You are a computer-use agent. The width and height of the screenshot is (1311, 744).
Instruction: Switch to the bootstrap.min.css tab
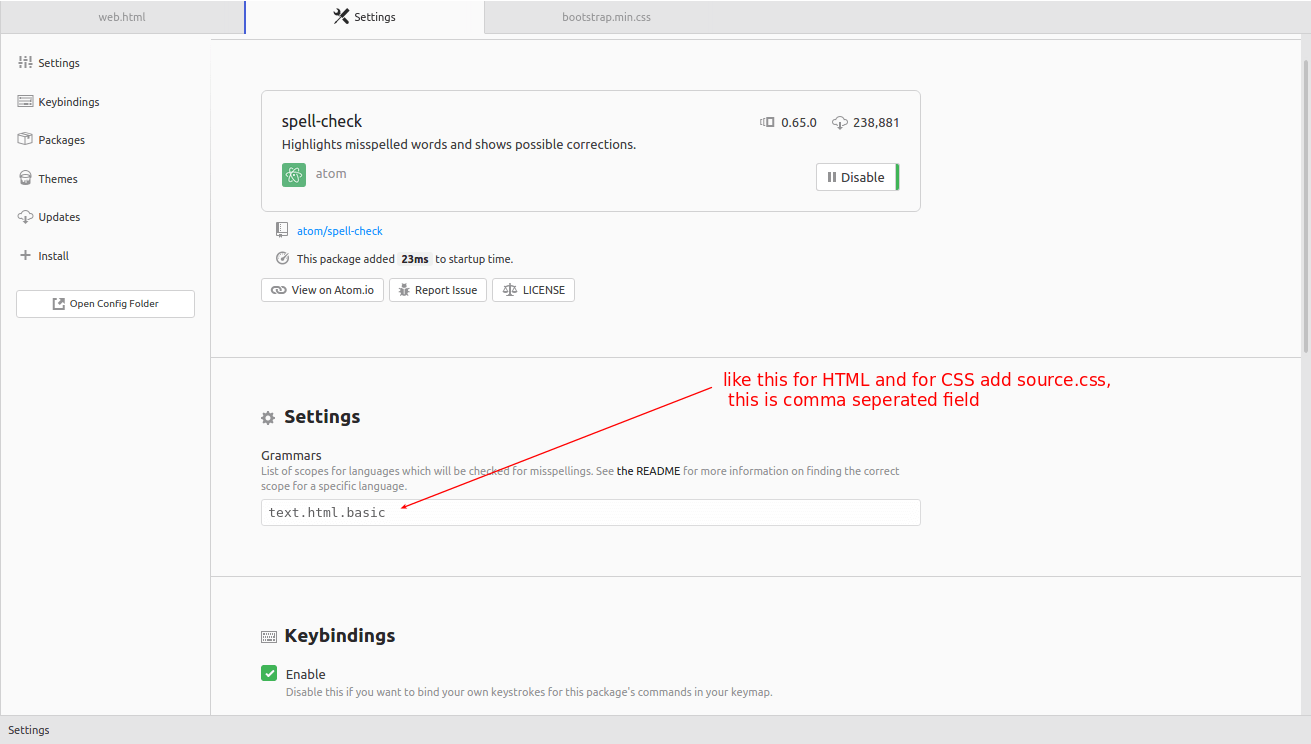[x=606, y=17]
